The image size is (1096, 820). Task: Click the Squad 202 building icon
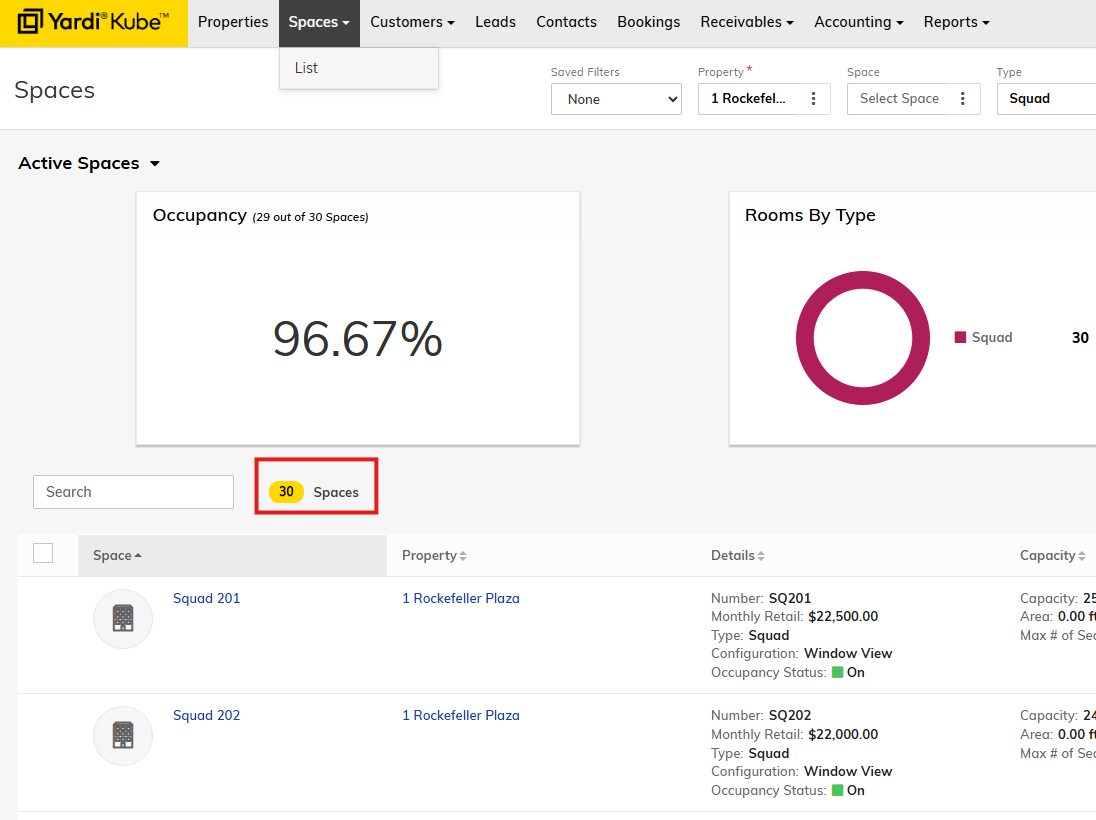[x=123, y=736]
